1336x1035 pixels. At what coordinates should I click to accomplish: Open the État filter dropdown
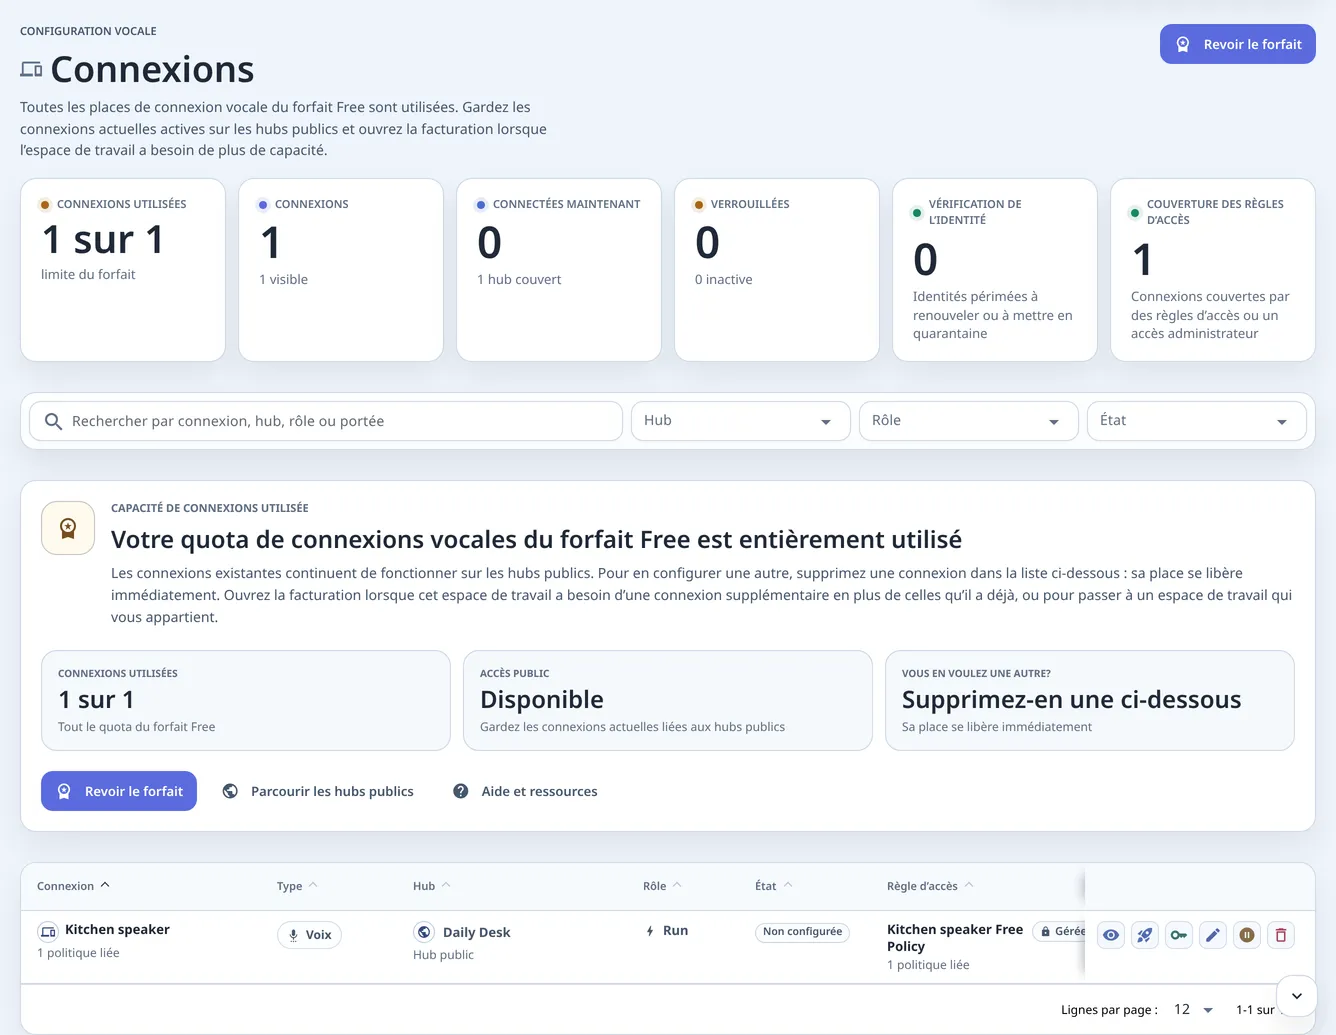[1197, 421]
